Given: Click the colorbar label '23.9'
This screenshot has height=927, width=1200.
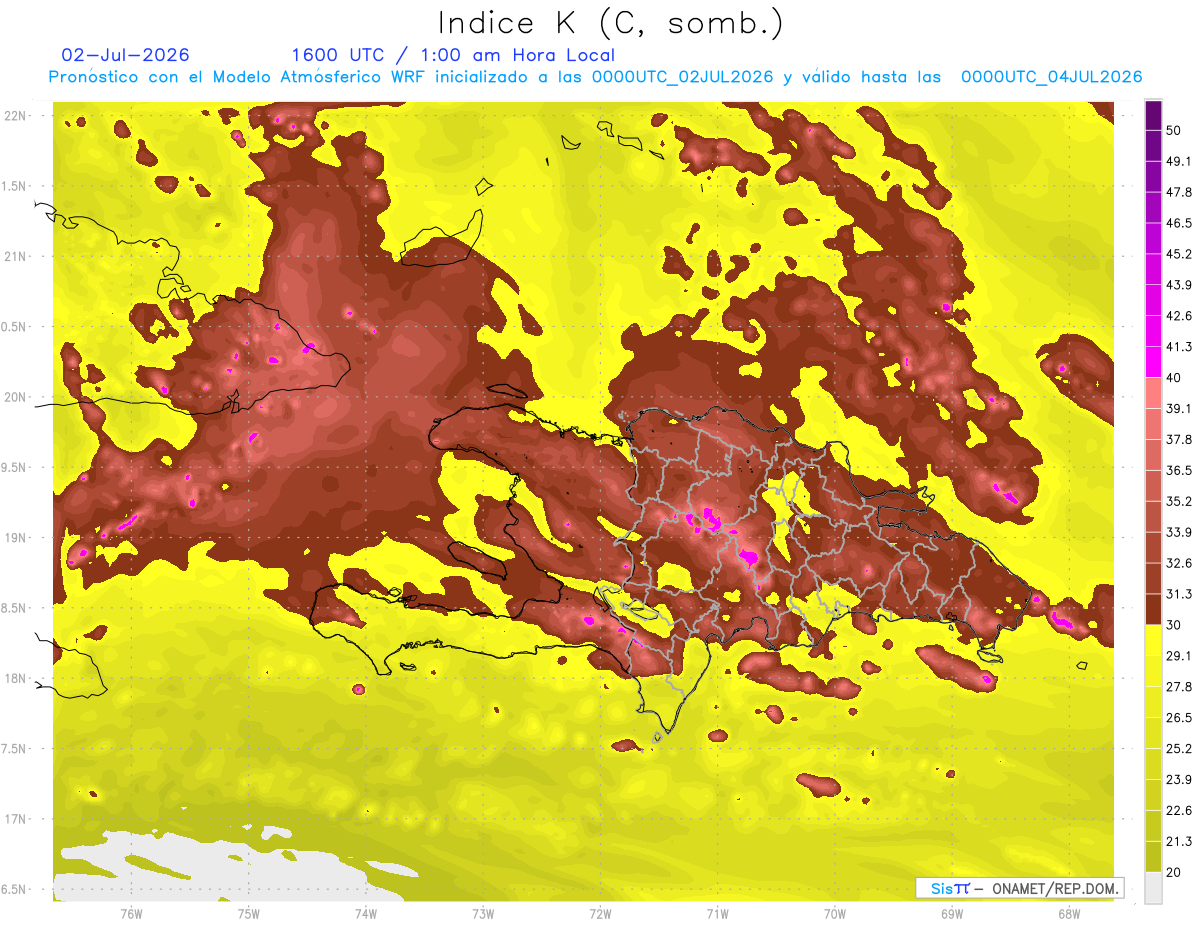Looking at the screenshot, I should point(1180,779).
